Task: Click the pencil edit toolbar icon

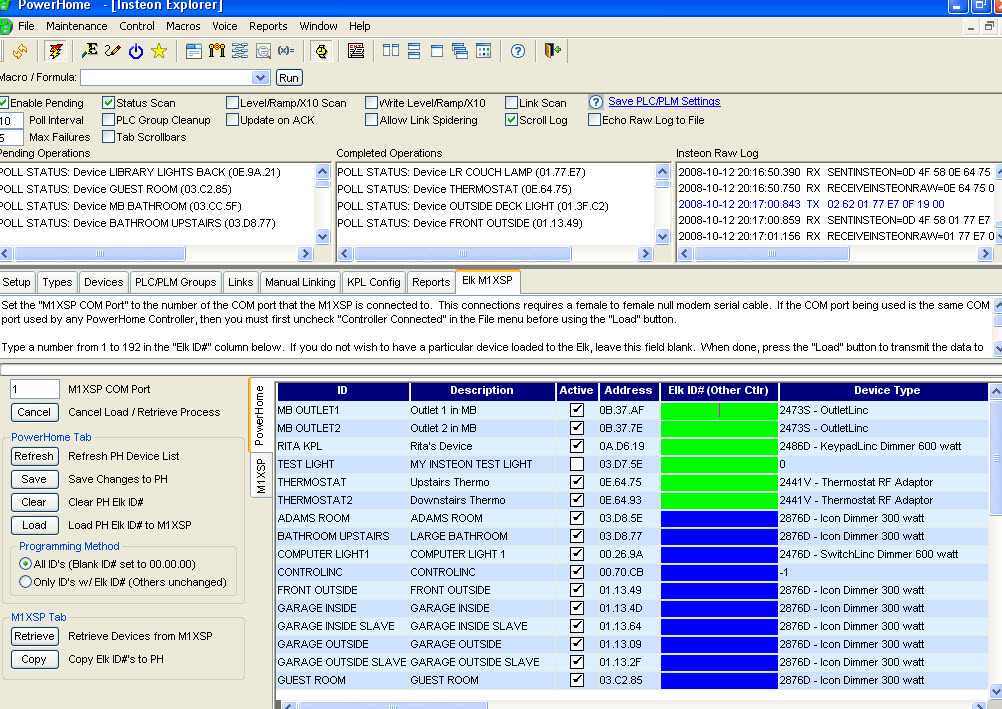Action: pyautogui.click(x=112, y=51)
